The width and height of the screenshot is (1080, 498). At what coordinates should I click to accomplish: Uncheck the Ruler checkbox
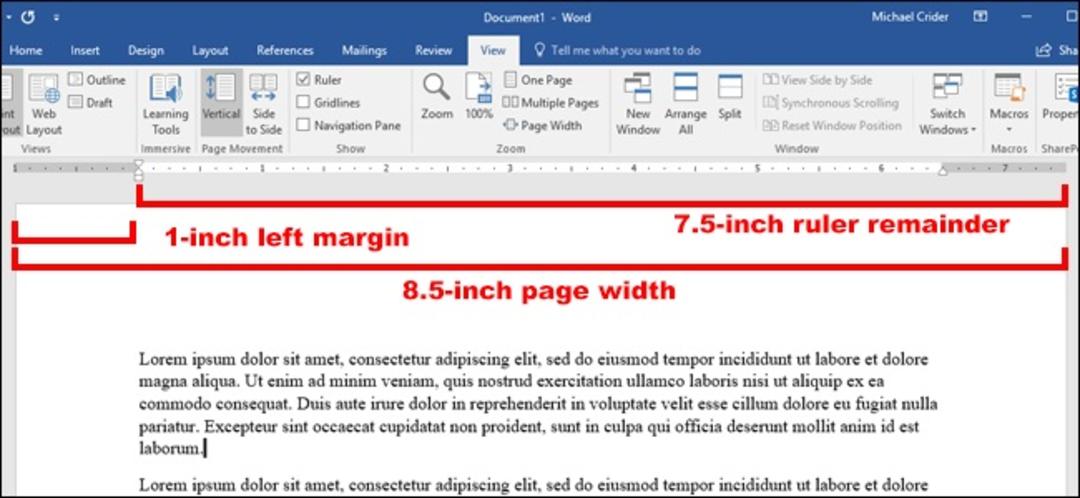click(303, 80)
